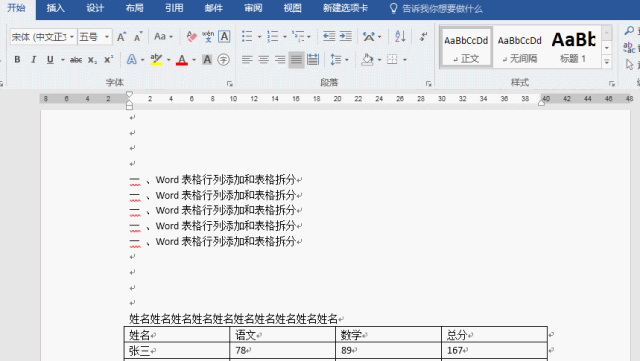
Task: Open the 视图 ribbon tab
Action: tap(293, 8)
